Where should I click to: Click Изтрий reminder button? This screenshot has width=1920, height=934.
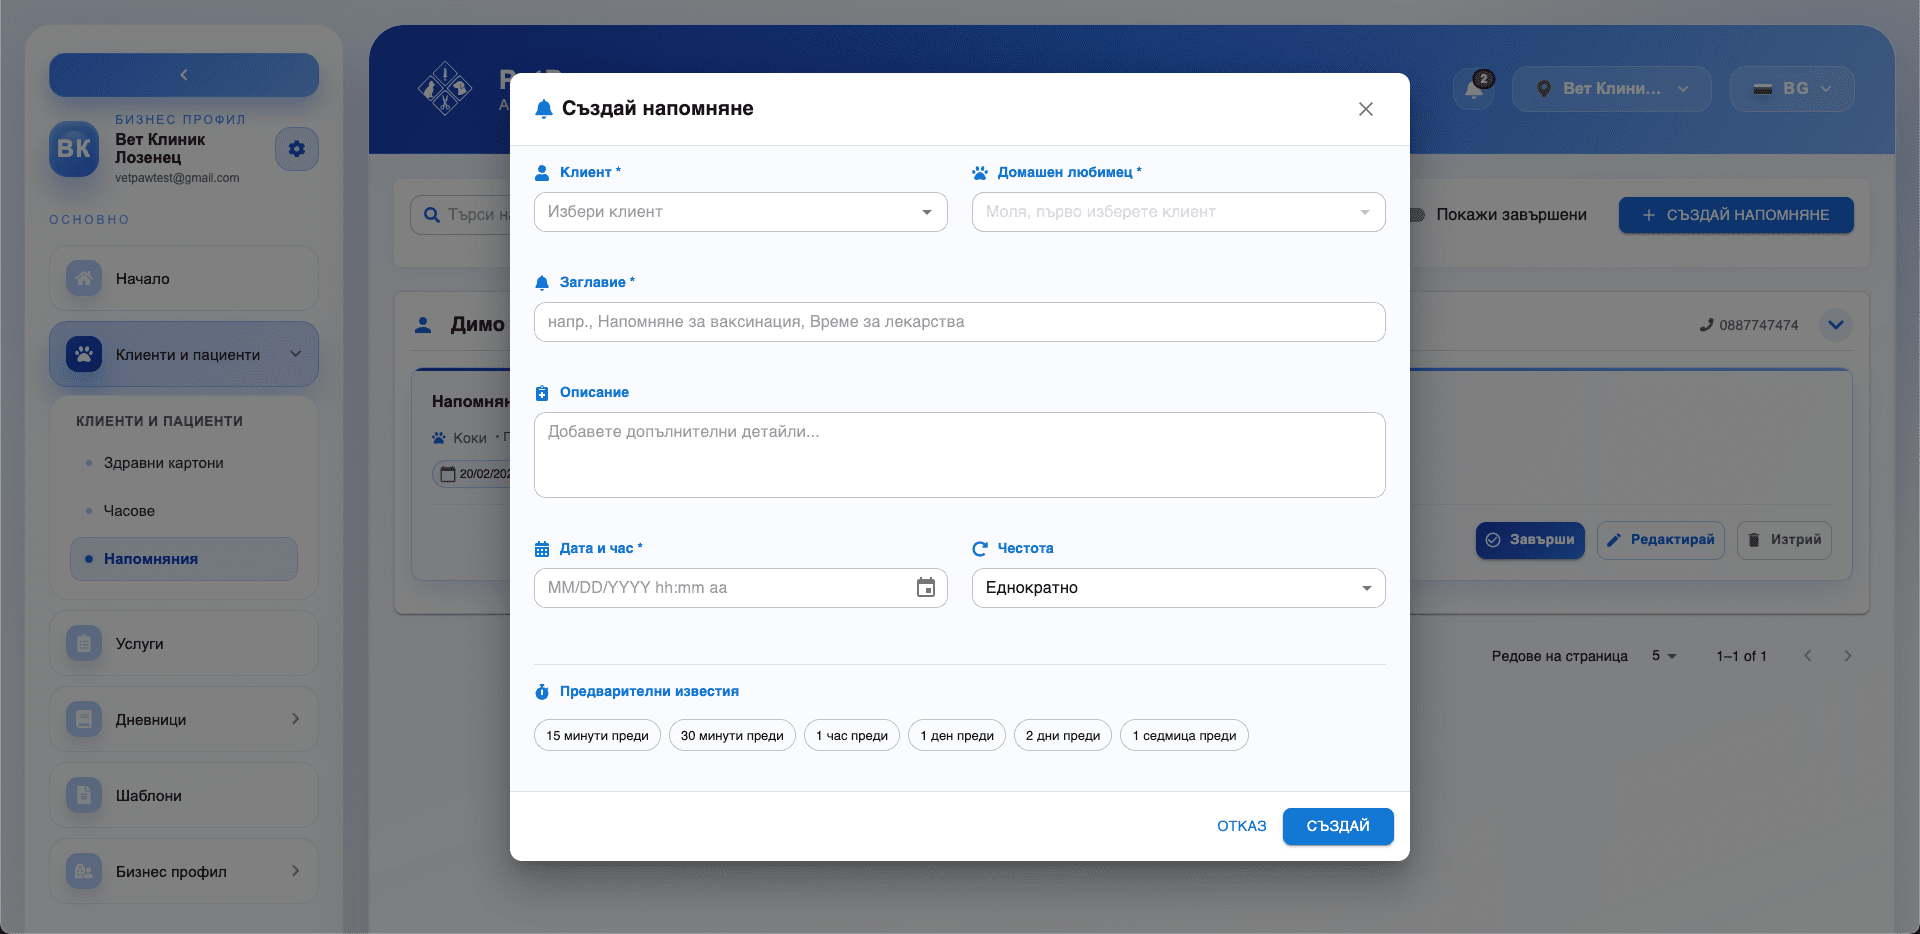tap(1784, 540)
